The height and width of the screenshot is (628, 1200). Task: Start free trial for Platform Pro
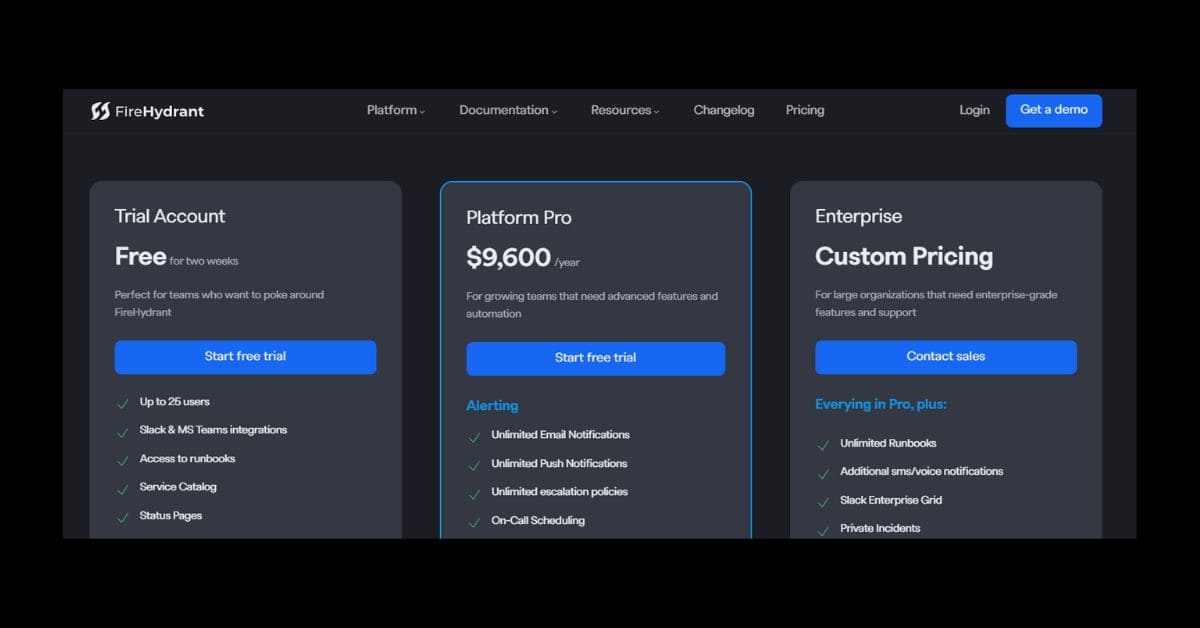596,358
